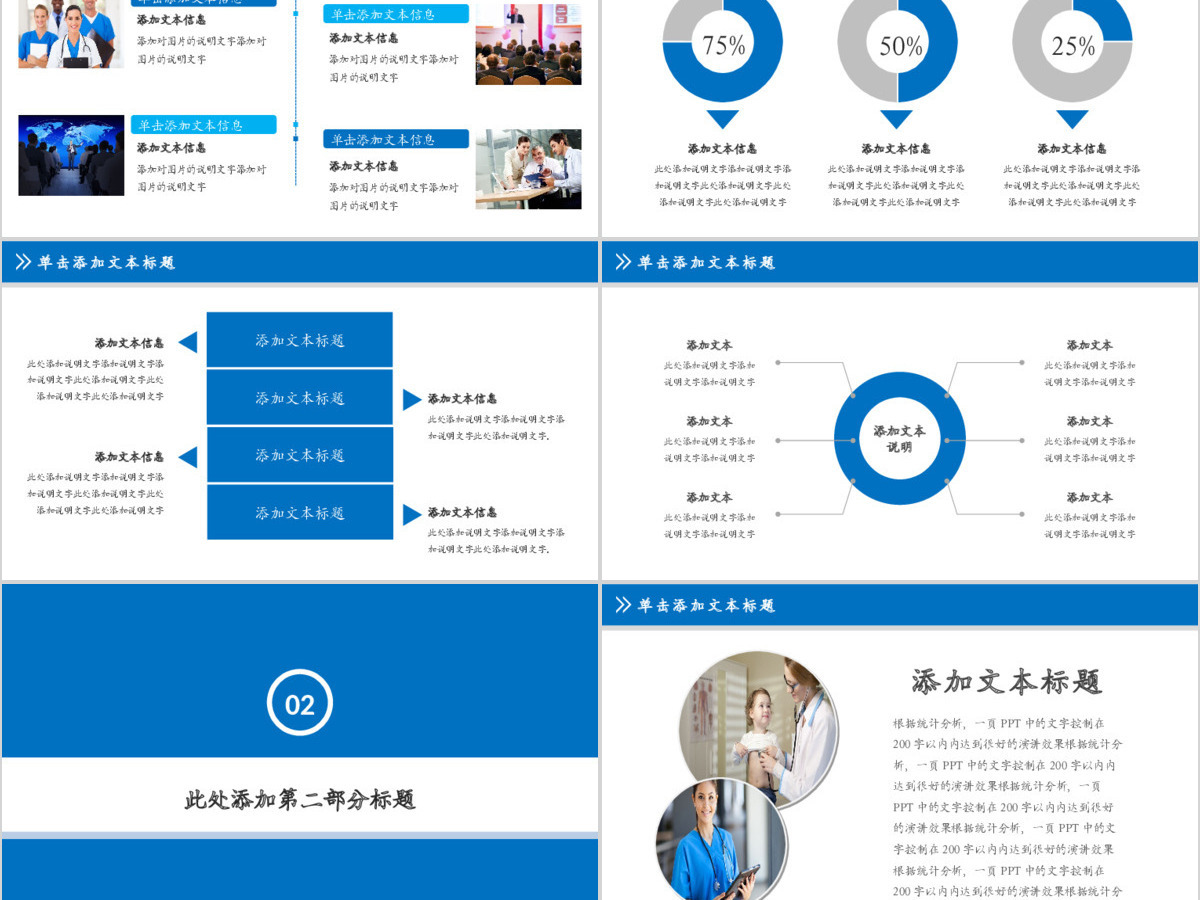
Task: Click 添加文本 label at middle left of ring
Action: tap(709, 421)
